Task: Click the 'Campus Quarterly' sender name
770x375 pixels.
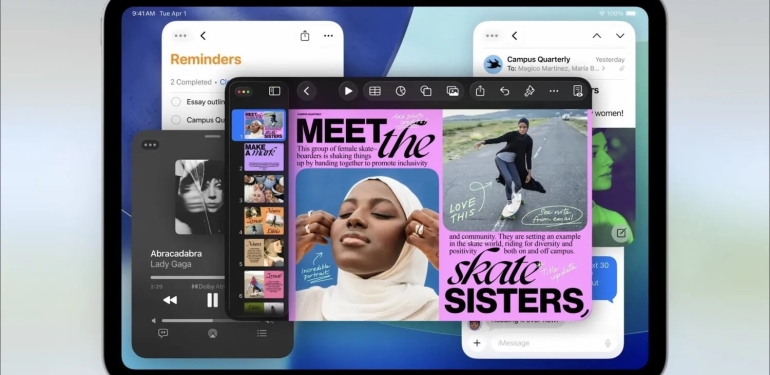Action: [x=539, y=59]
